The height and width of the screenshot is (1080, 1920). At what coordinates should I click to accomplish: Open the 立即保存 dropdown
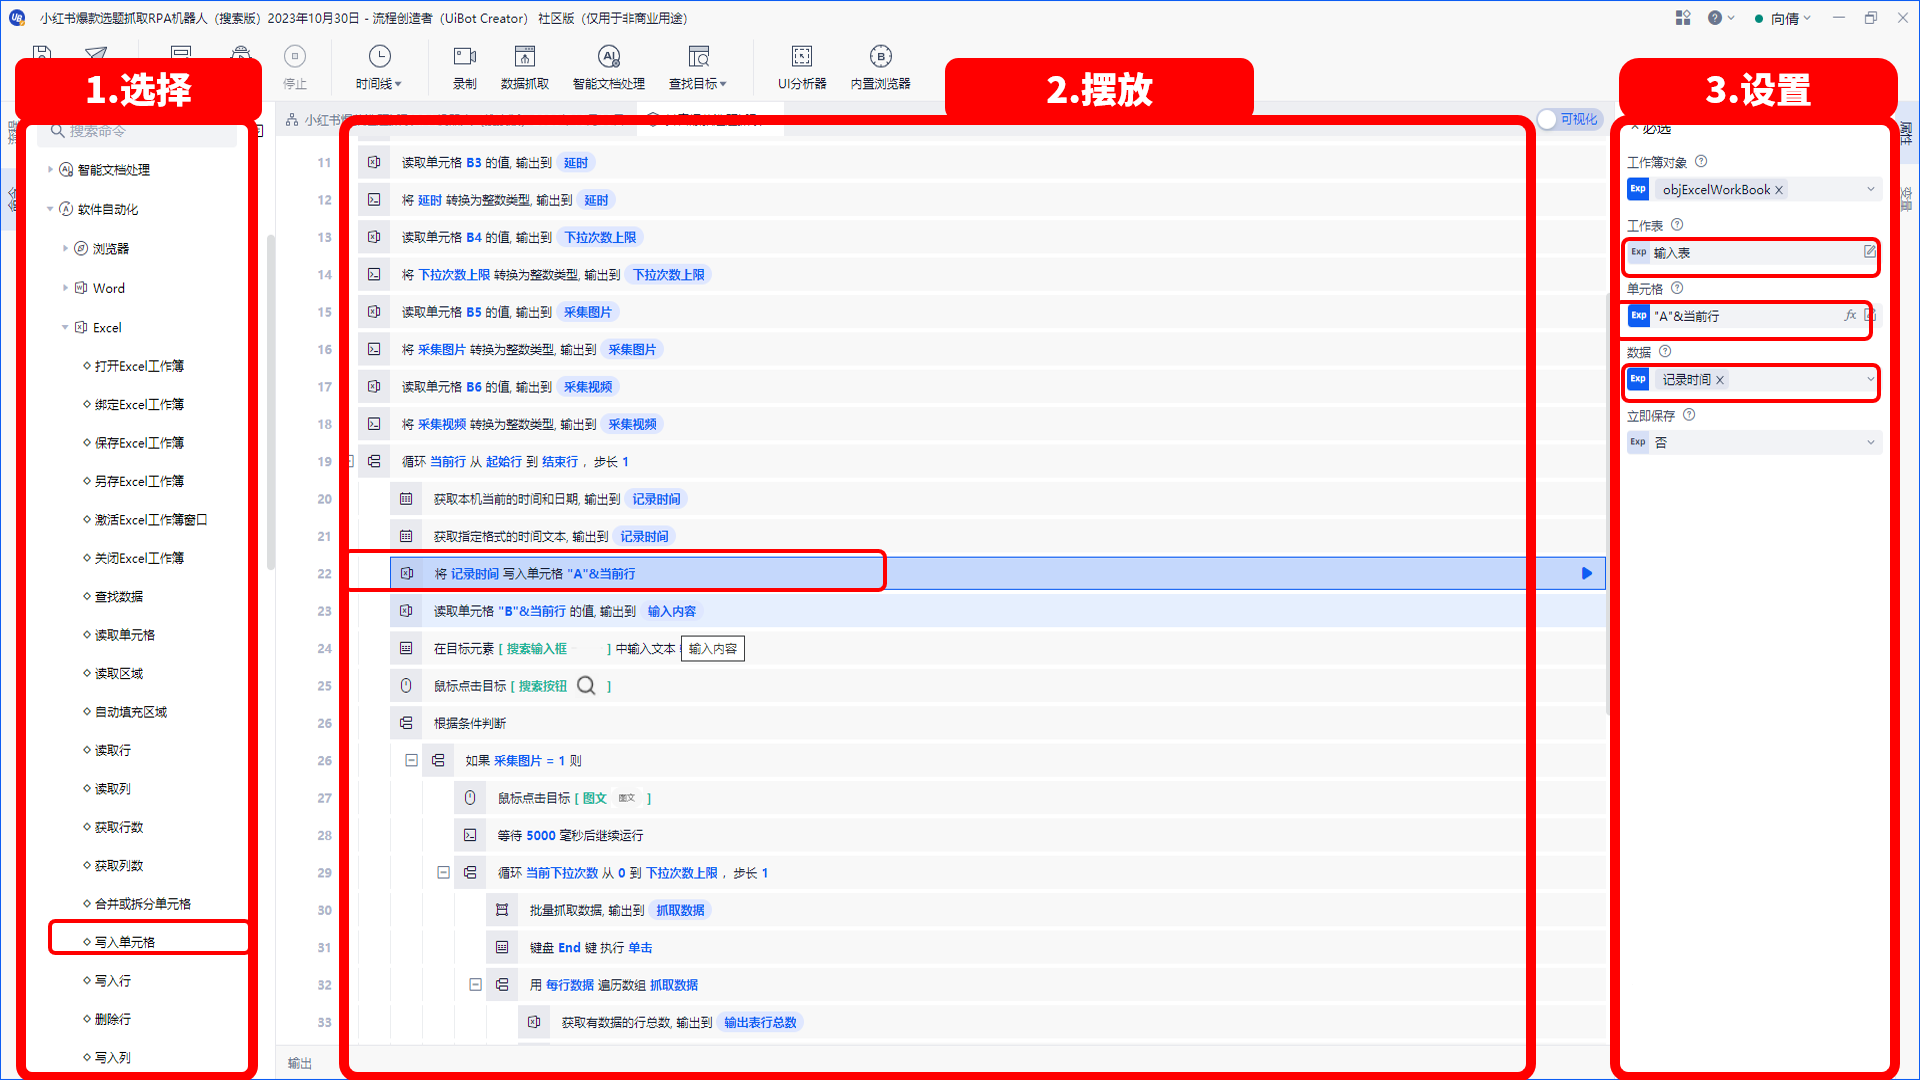pos(1871,442)
